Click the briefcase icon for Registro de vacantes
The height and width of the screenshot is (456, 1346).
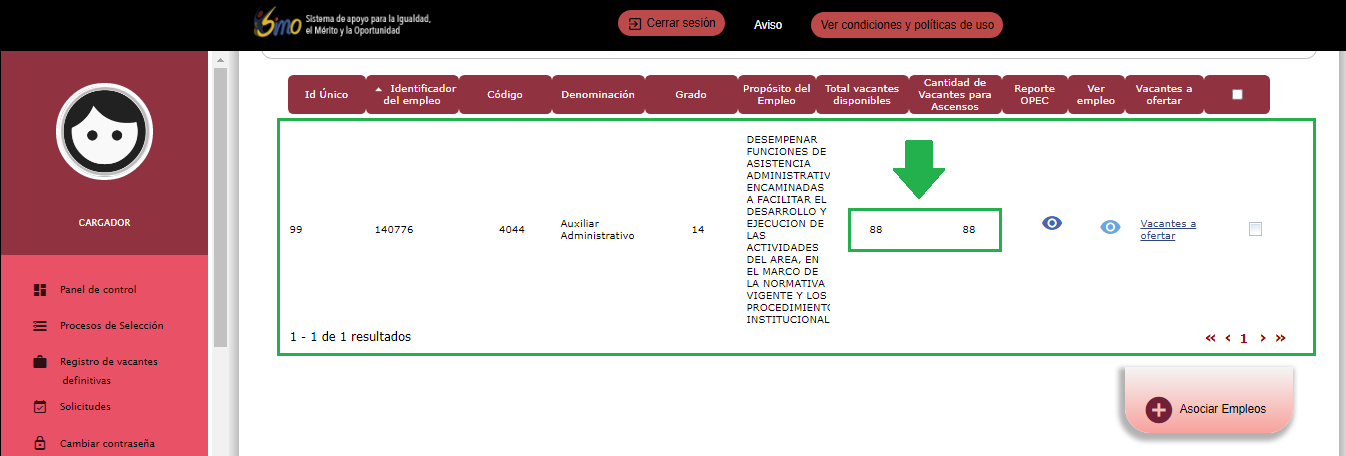coord(40,362)
